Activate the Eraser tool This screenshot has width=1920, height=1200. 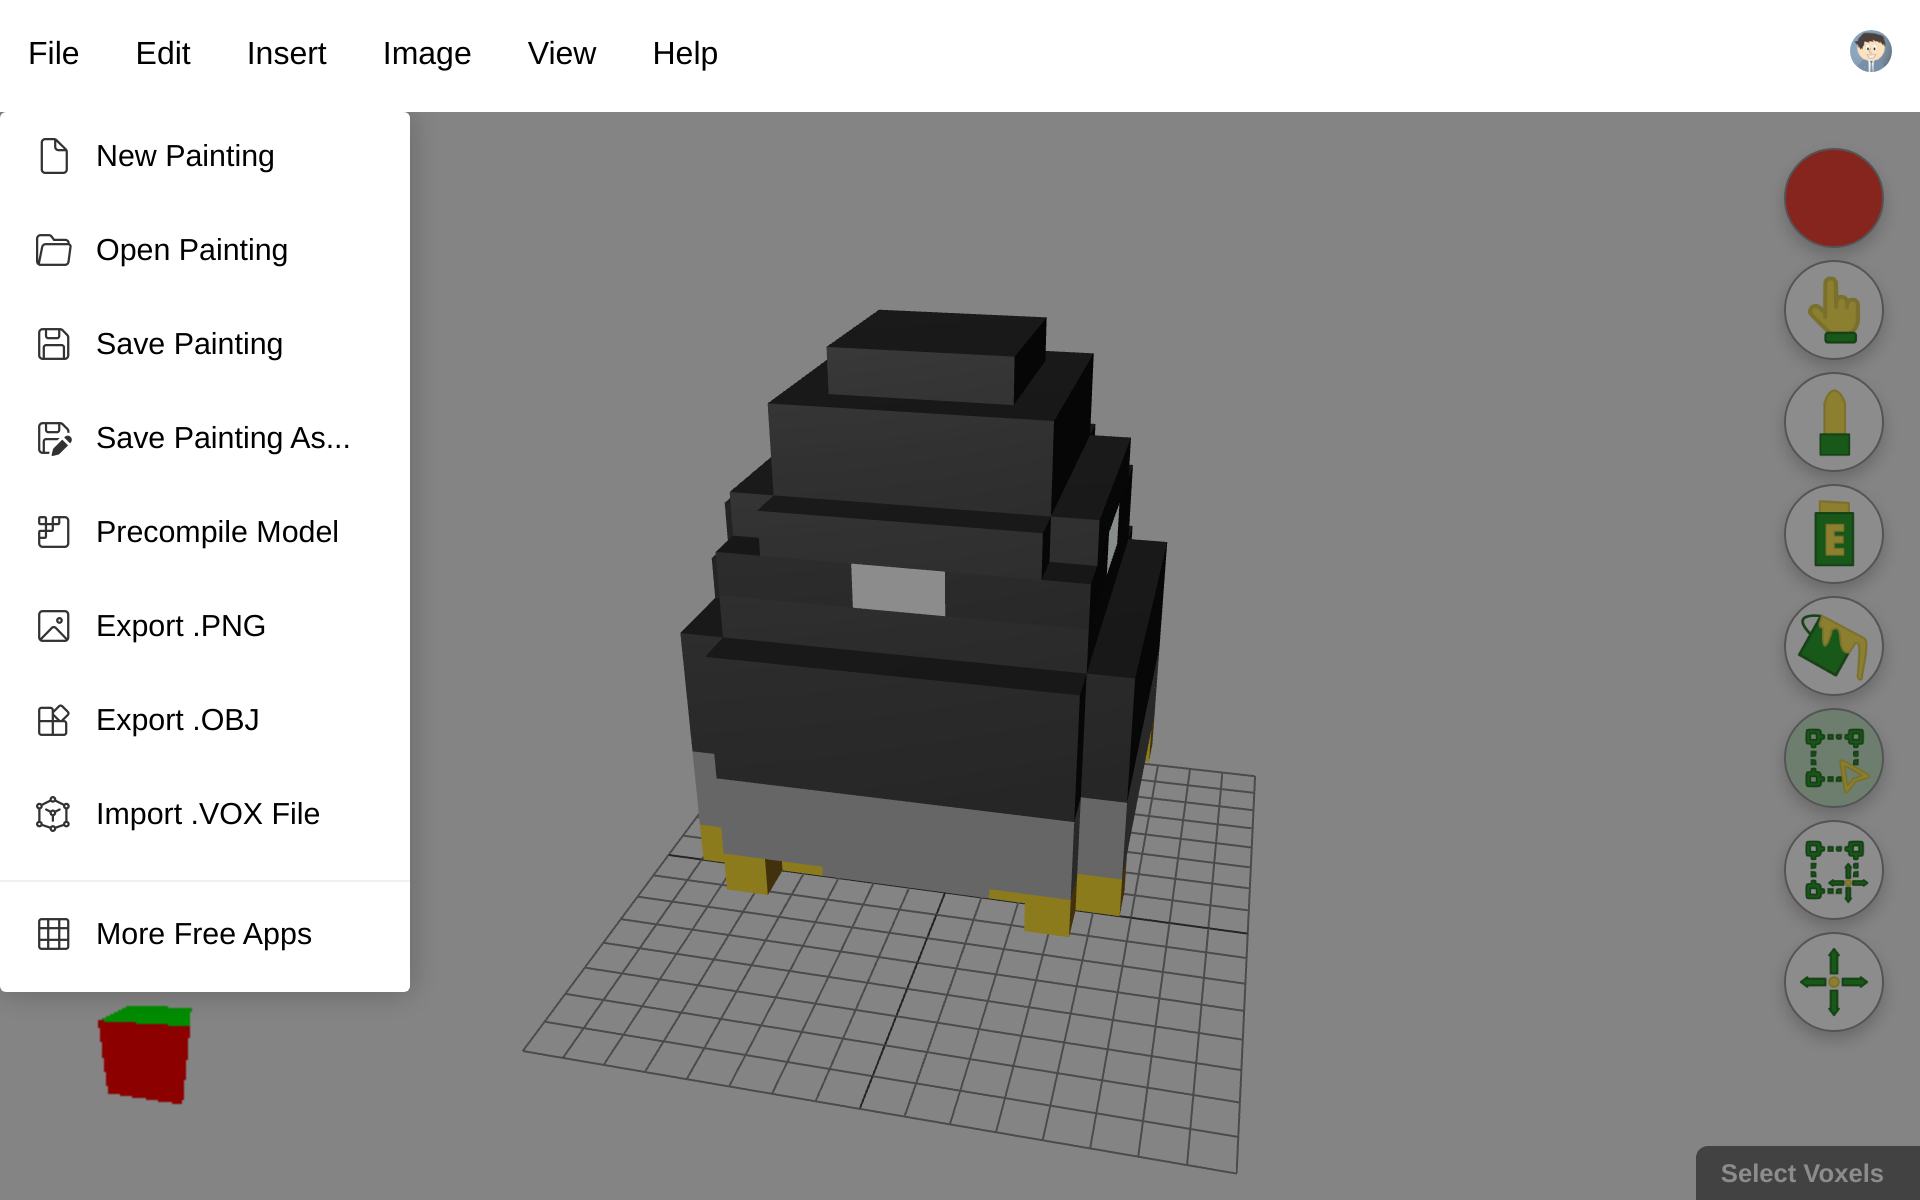(1834, 534)
